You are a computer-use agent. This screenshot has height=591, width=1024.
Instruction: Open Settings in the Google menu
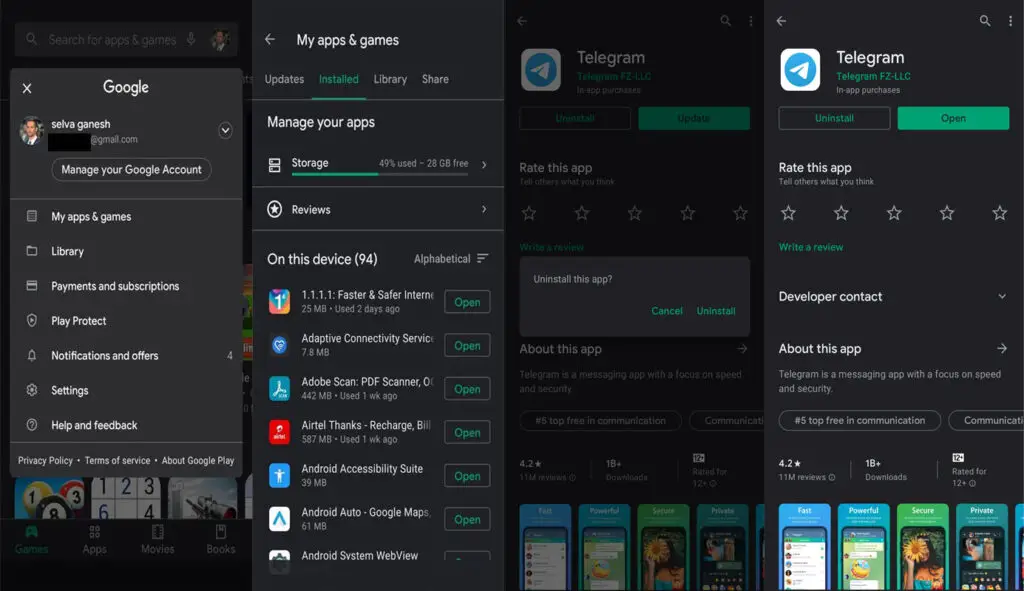(x=127, y=391)
